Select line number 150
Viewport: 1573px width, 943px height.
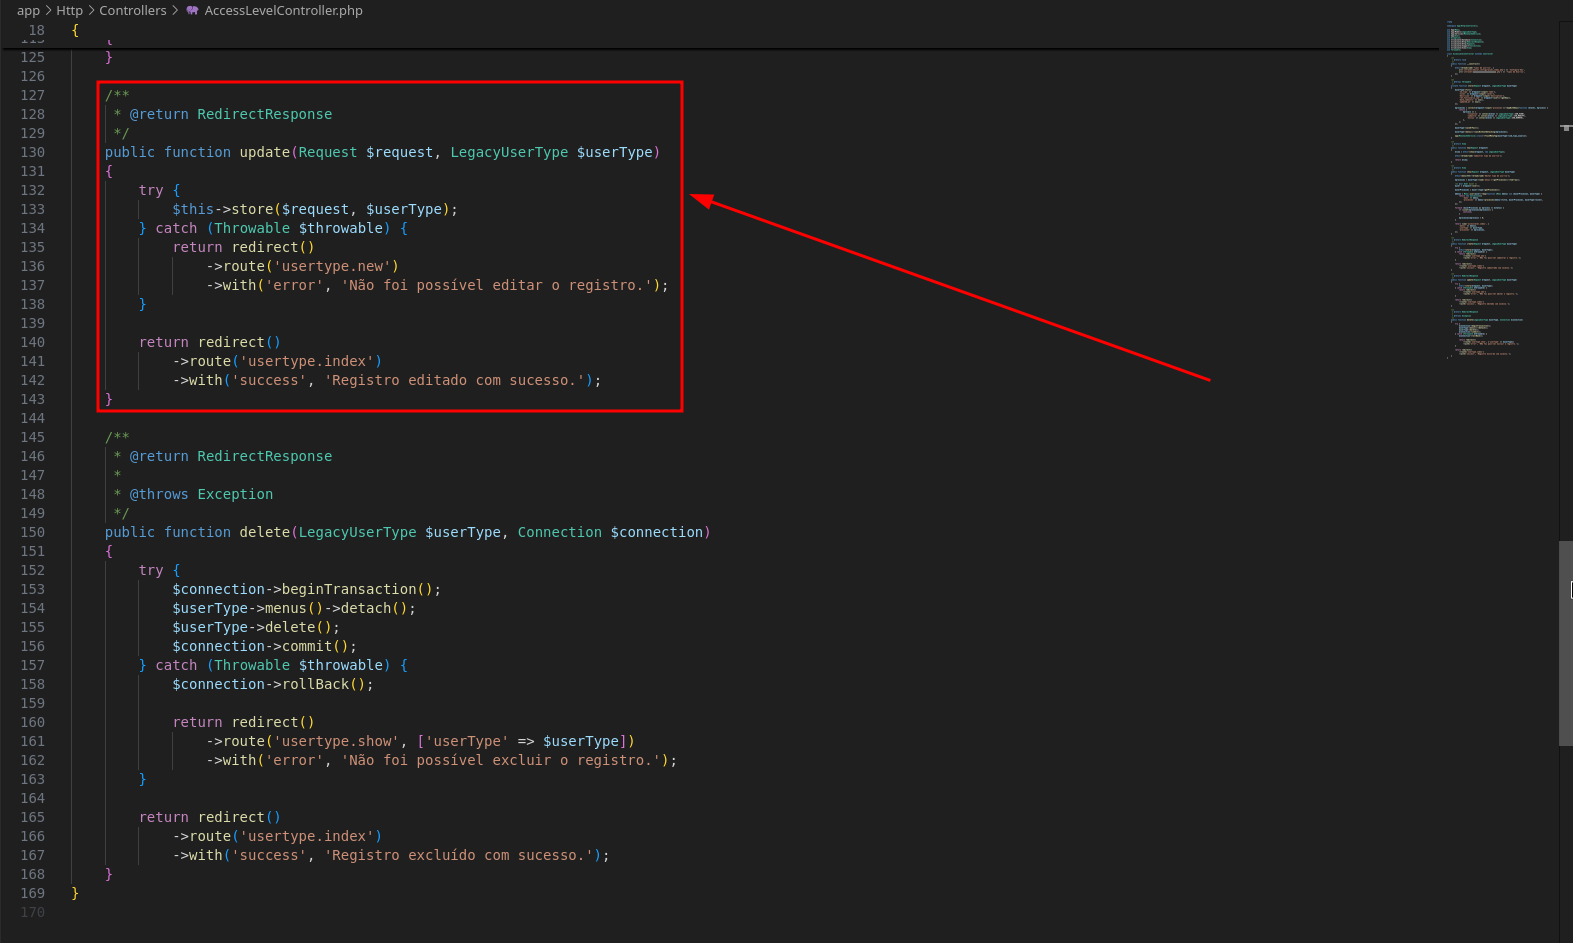point(32,532)
